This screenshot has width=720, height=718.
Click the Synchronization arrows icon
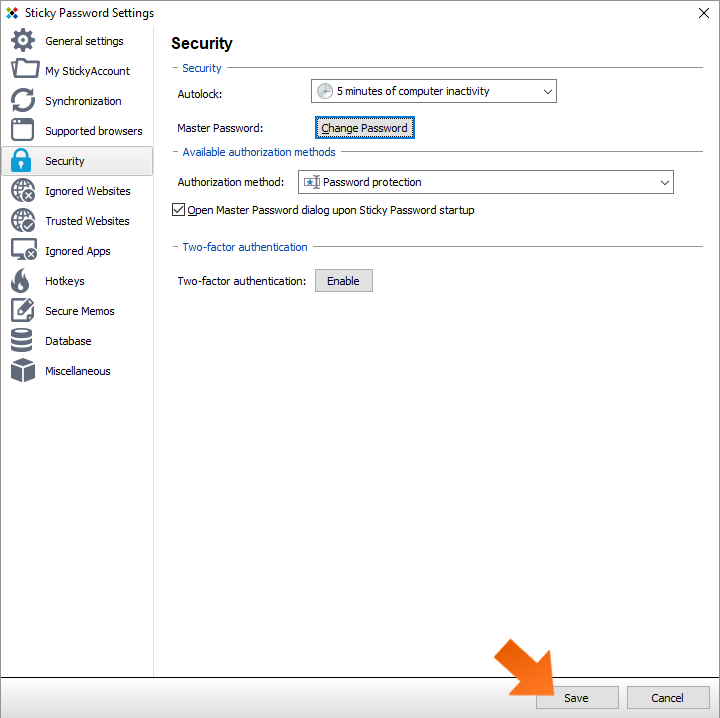22,100
